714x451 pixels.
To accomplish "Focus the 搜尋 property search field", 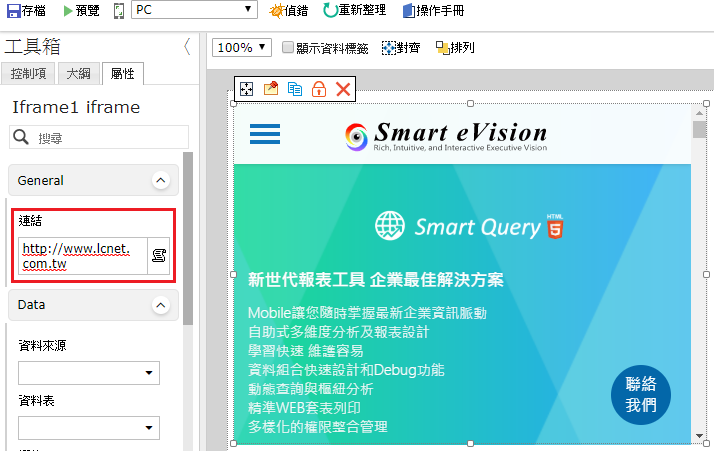I will (x=99, y=137).
